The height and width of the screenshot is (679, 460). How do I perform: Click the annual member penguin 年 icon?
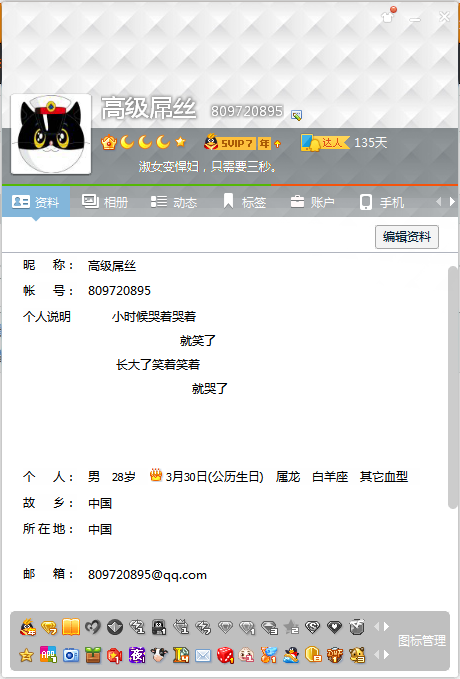(28, 627)
